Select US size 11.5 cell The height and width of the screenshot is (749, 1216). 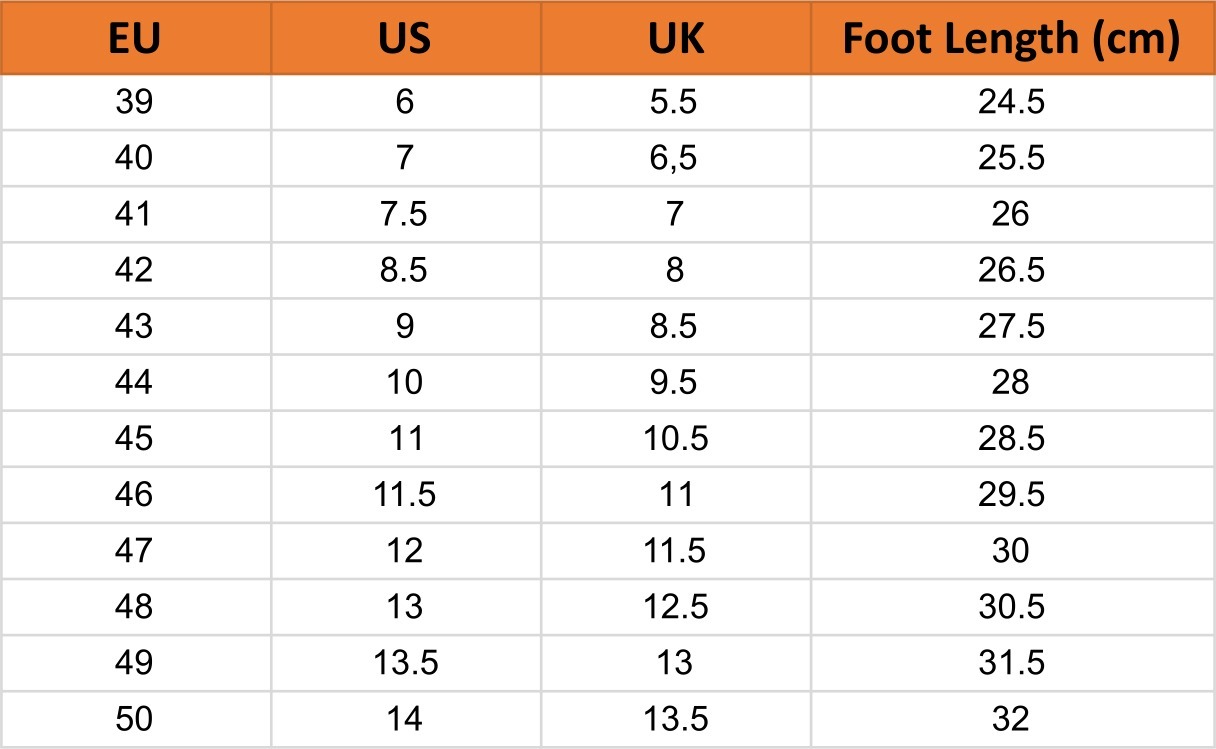405,494
